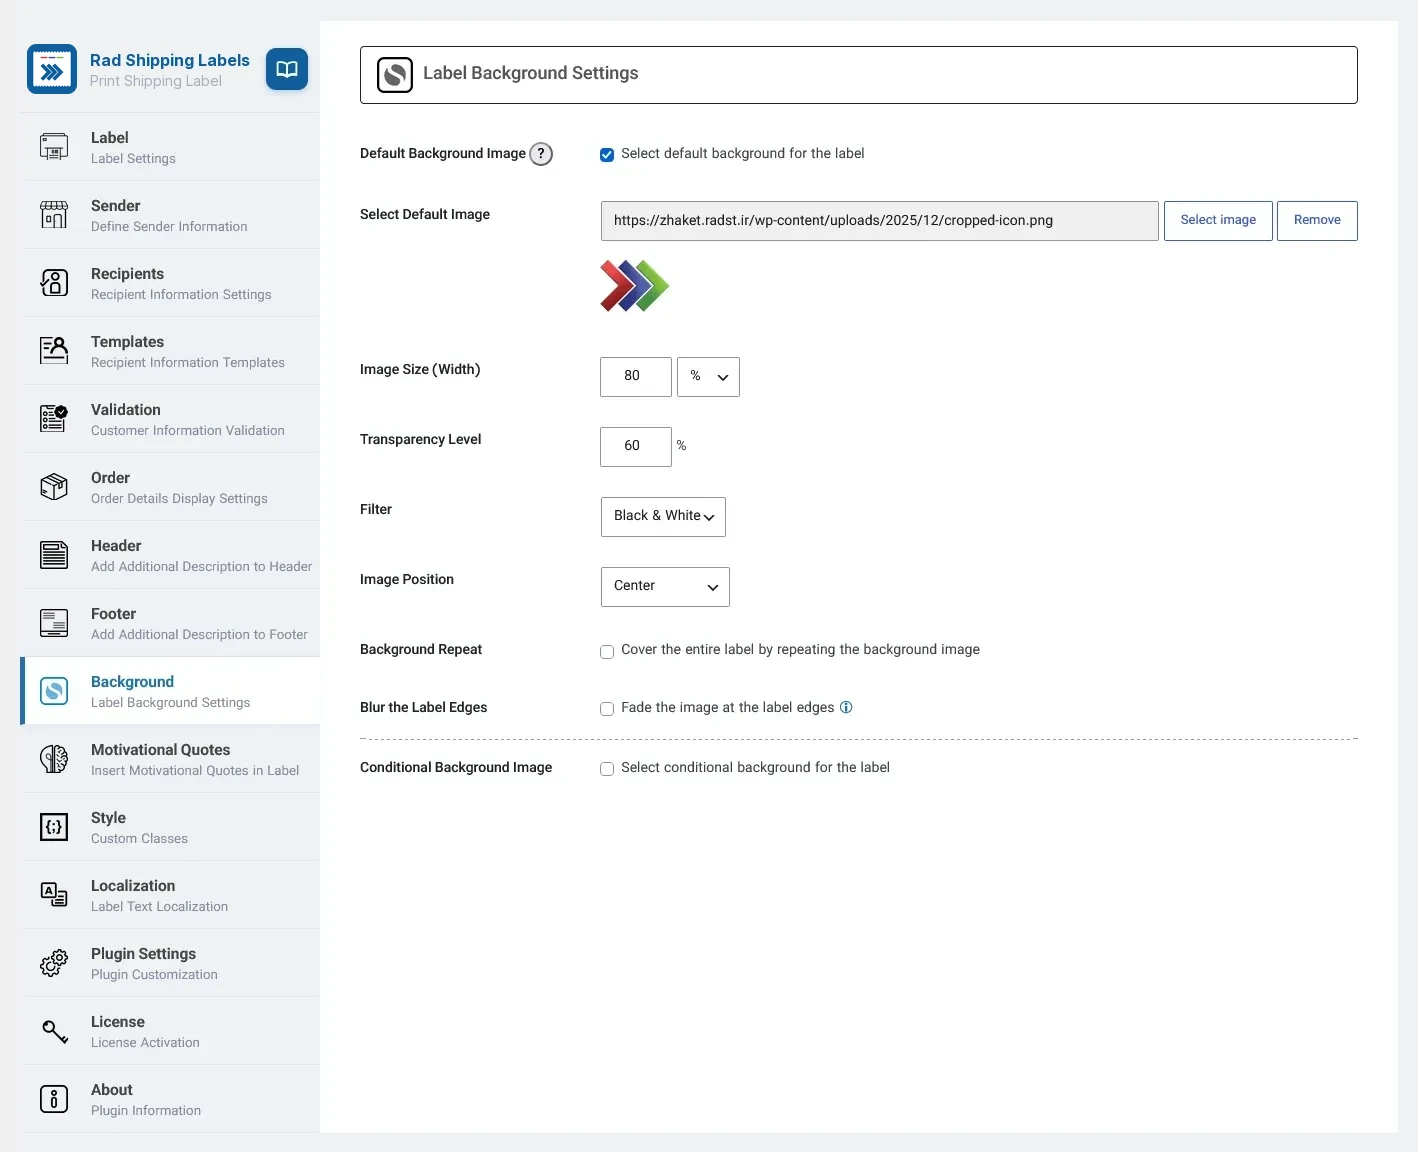The width and height of the screenshot is (1418, 1152).
Task: Open the Filter Black & White dropdown
Action: (x=663, y=517)
